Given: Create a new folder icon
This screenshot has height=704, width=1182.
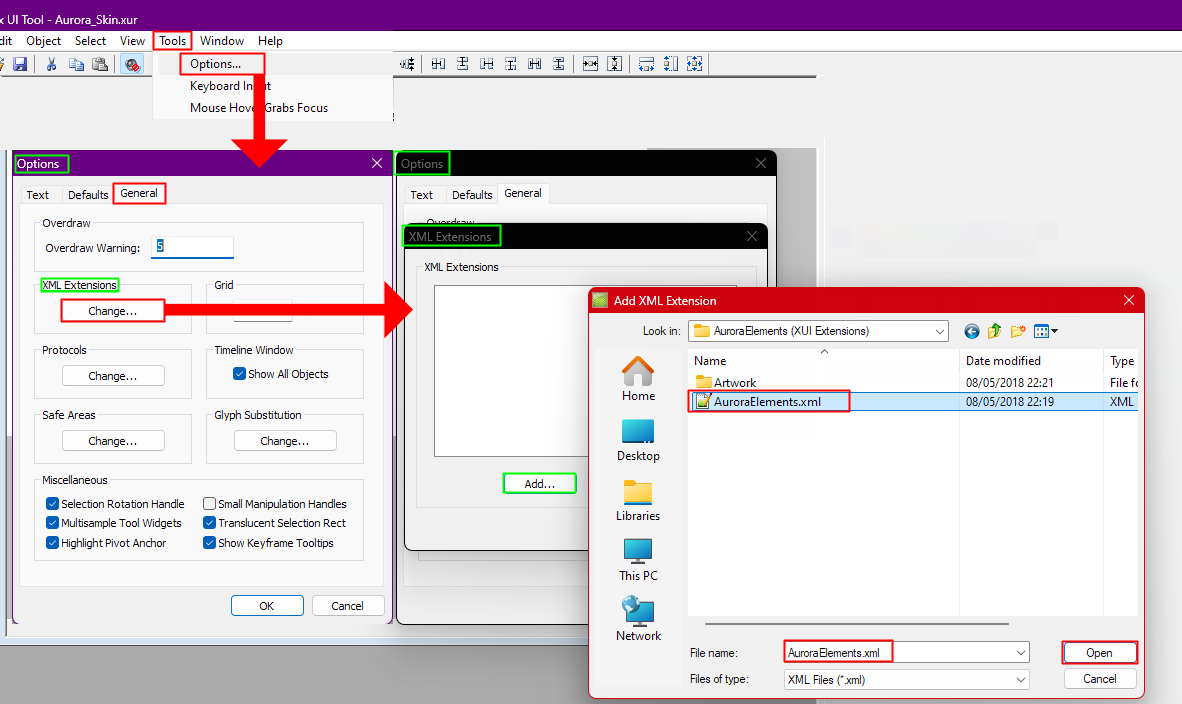Looking at the screenshot, I should tap(1018, 331).
